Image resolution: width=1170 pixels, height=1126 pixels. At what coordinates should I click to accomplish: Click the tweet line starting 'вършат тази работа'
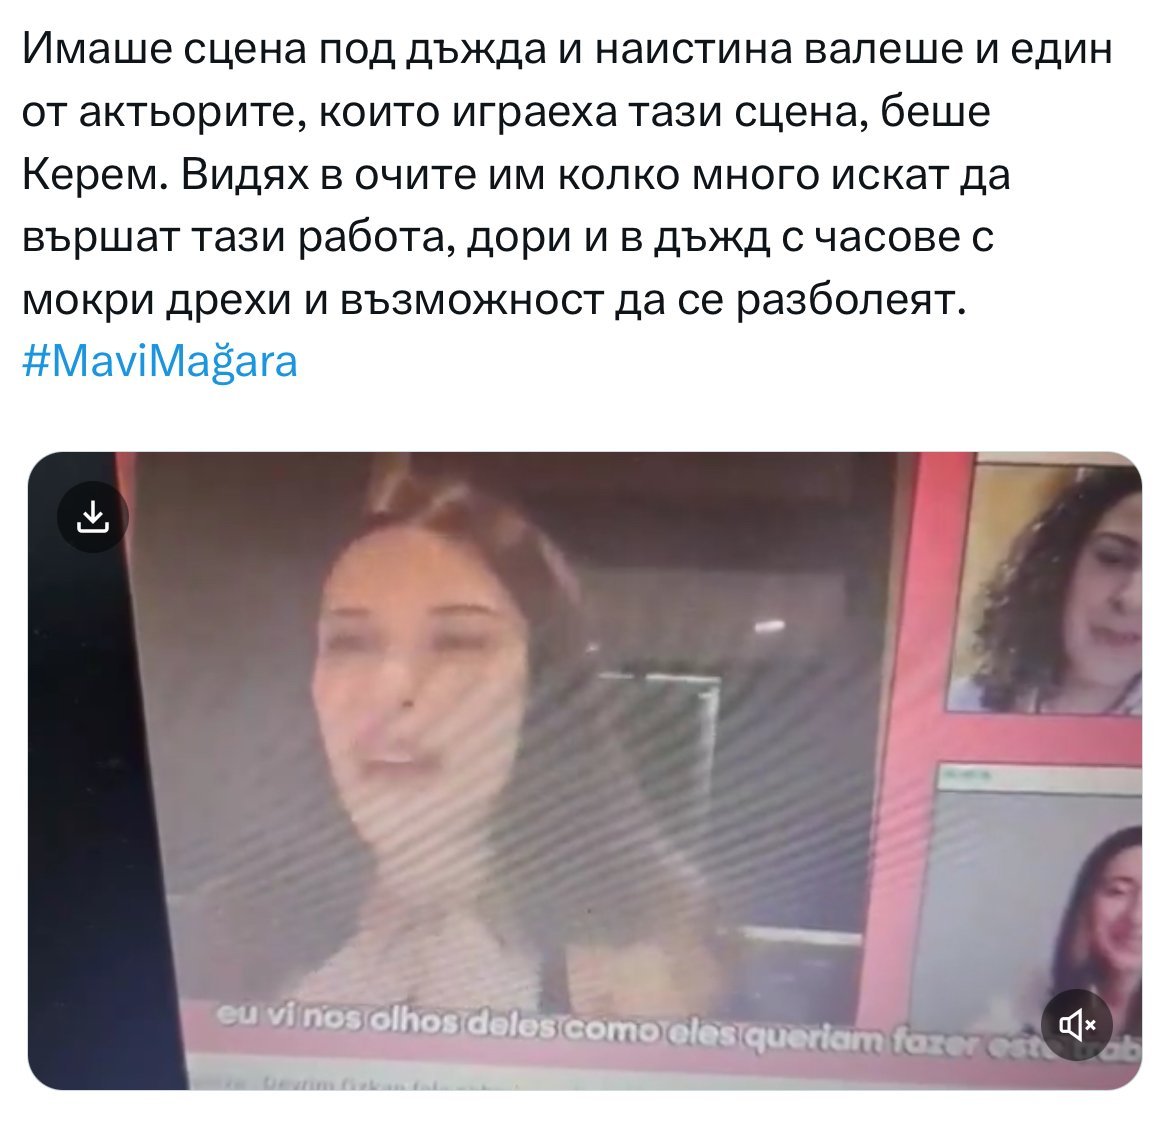[507, 238]
